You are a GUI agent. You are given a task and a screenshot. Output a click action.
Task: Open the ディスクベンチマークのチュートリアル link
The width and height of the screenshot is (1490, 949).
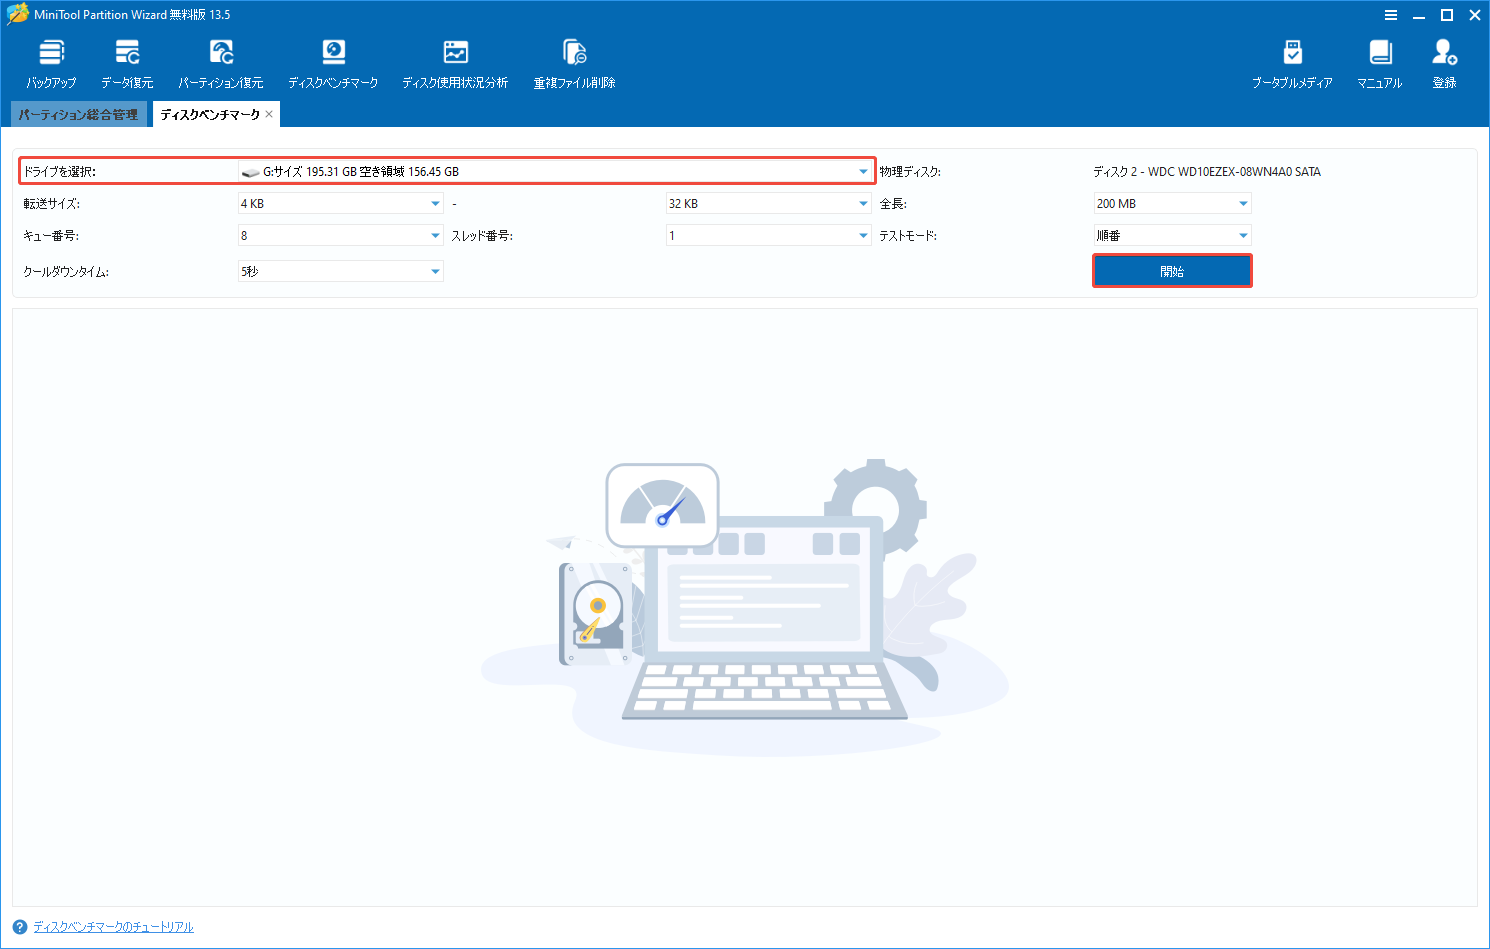point(110,927)
